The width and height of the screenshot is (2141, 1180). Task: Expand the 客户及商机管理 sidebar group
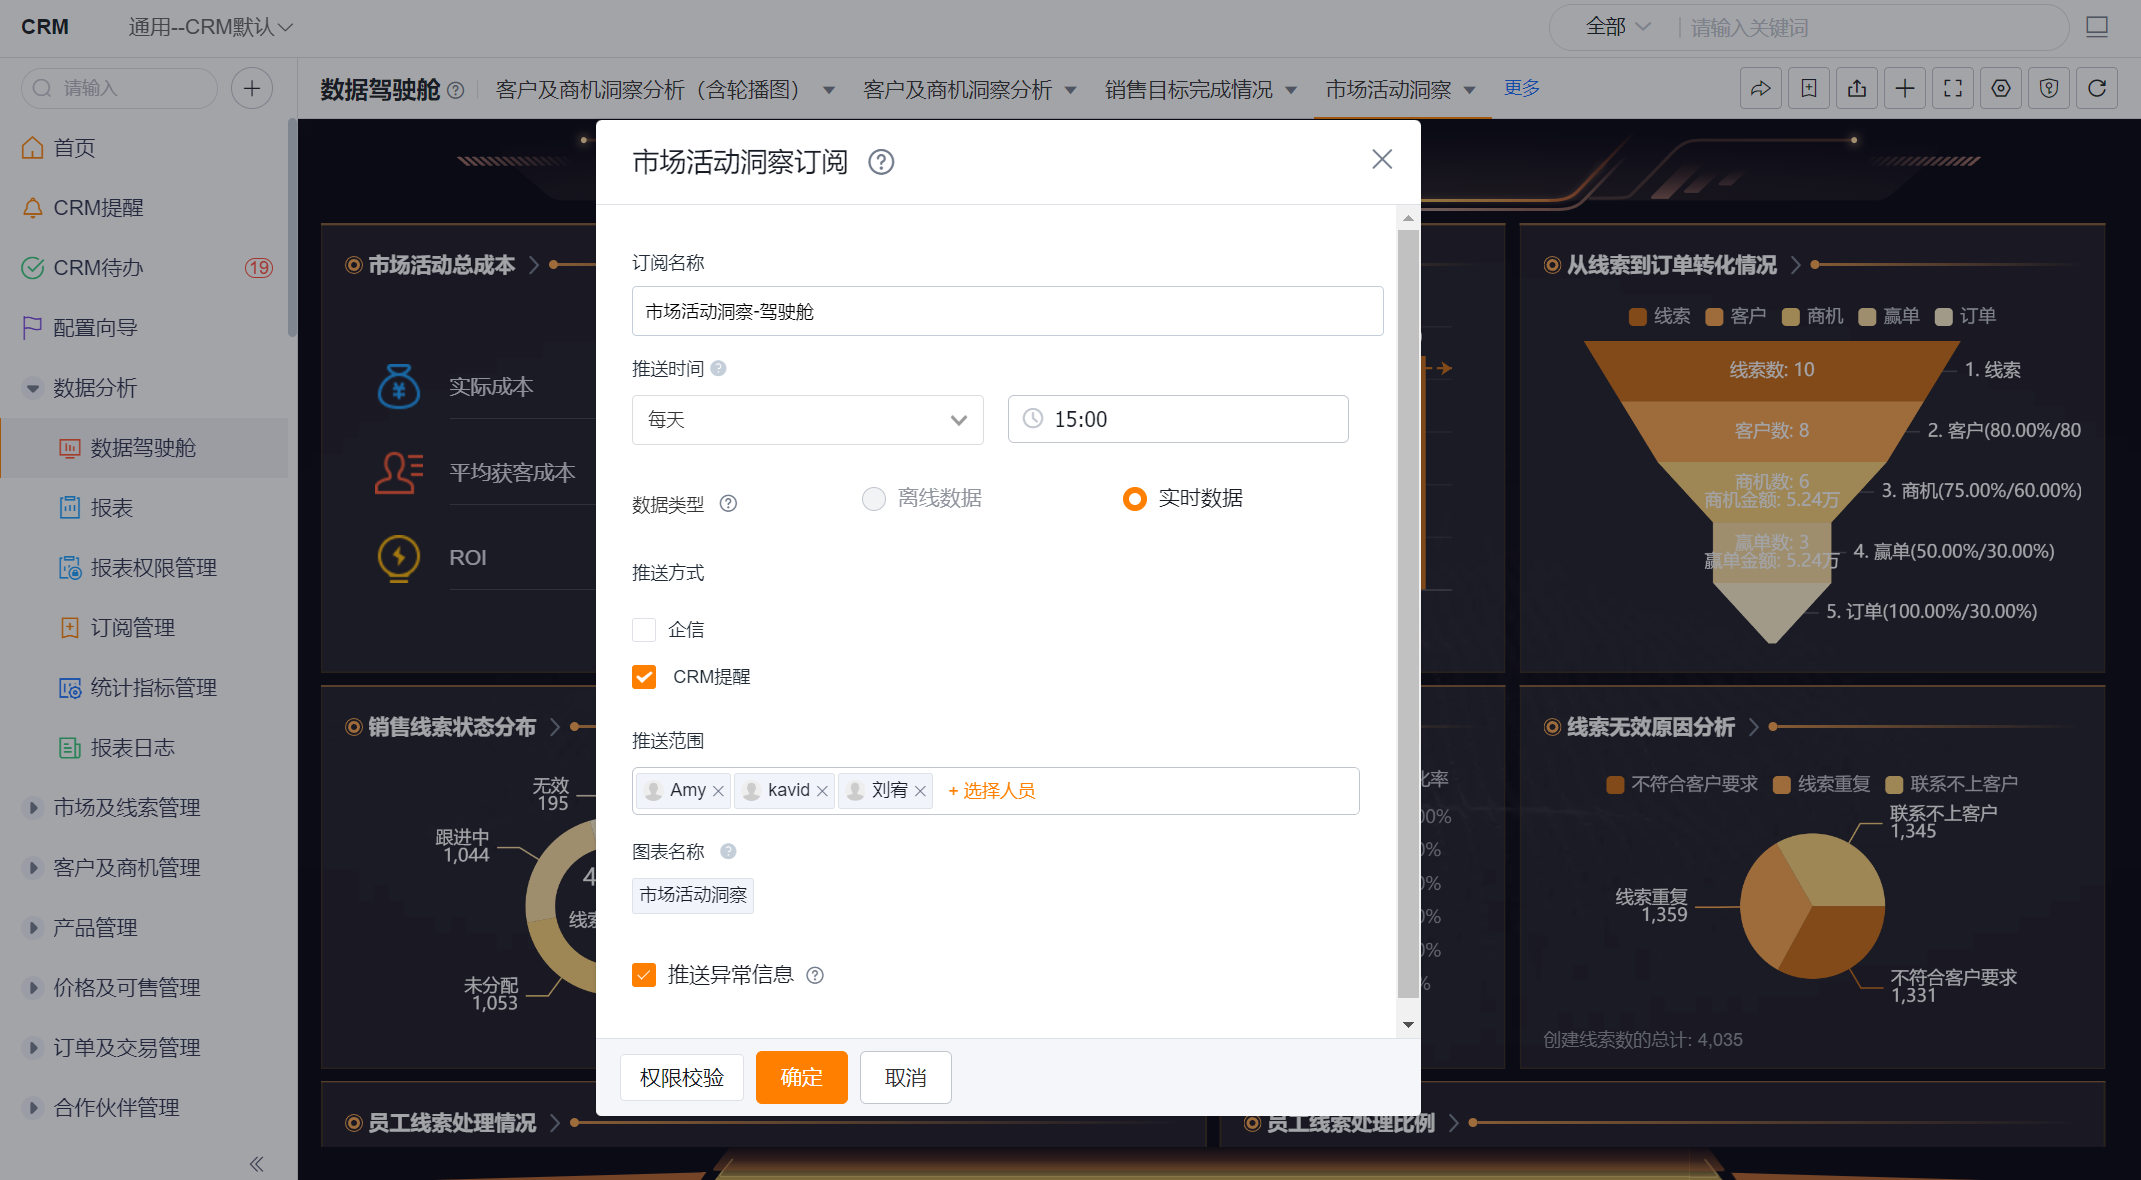33,868
